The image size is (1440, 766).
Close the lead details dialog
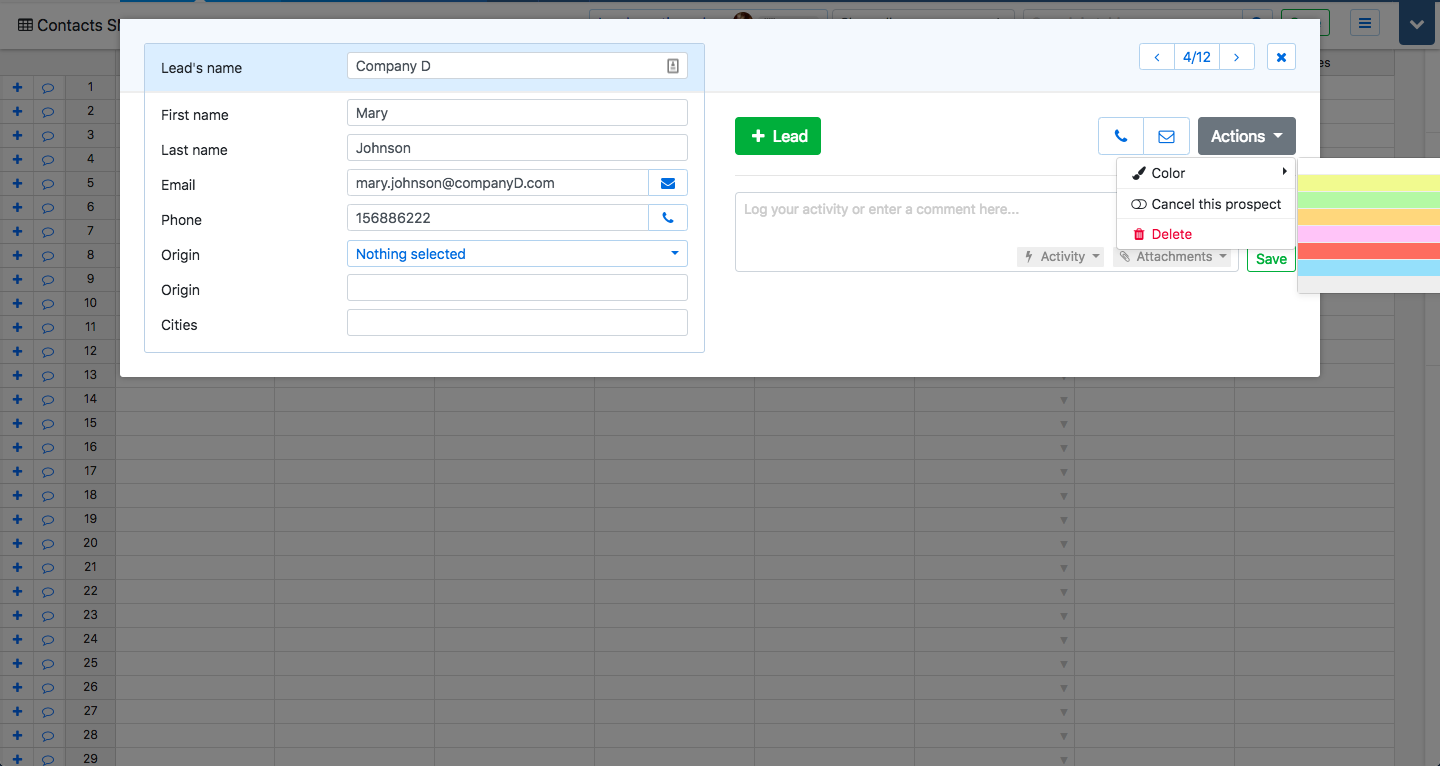coord(1281,57)
